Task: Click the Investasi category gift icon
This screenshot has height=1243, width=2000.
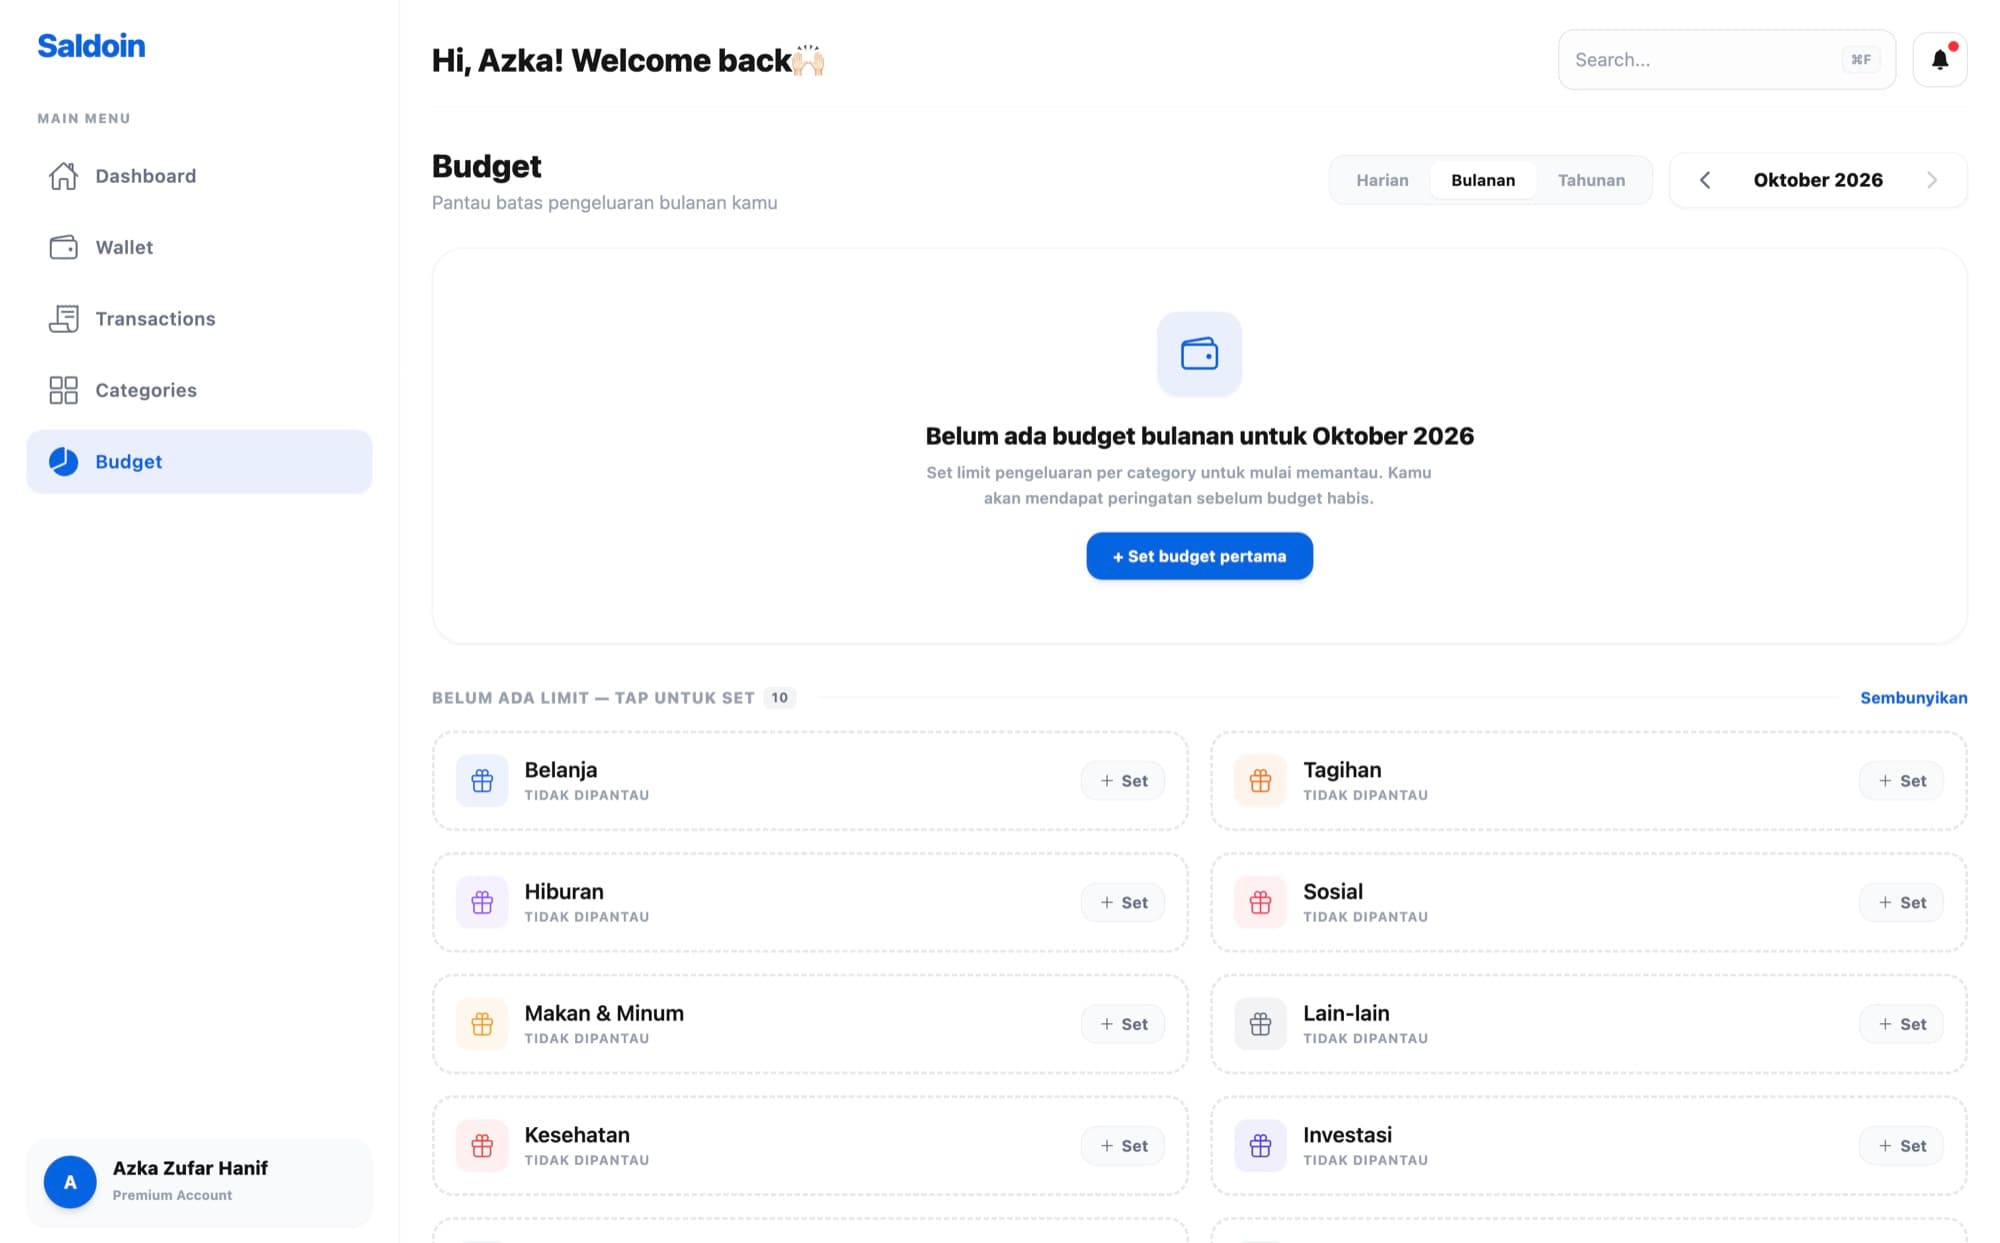Action: (1260, 1146)
